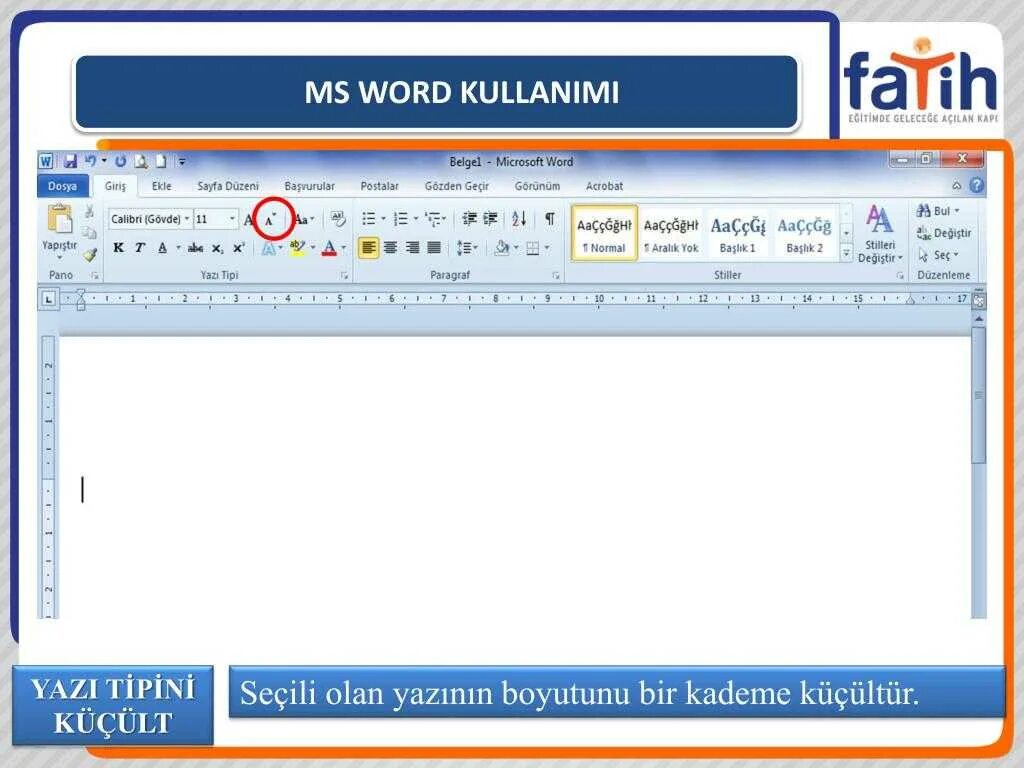Image resolution: width=1024 pixels, height=768 pixels.
Task: Click the Increase Indent icon
Action: coord(490,219)
